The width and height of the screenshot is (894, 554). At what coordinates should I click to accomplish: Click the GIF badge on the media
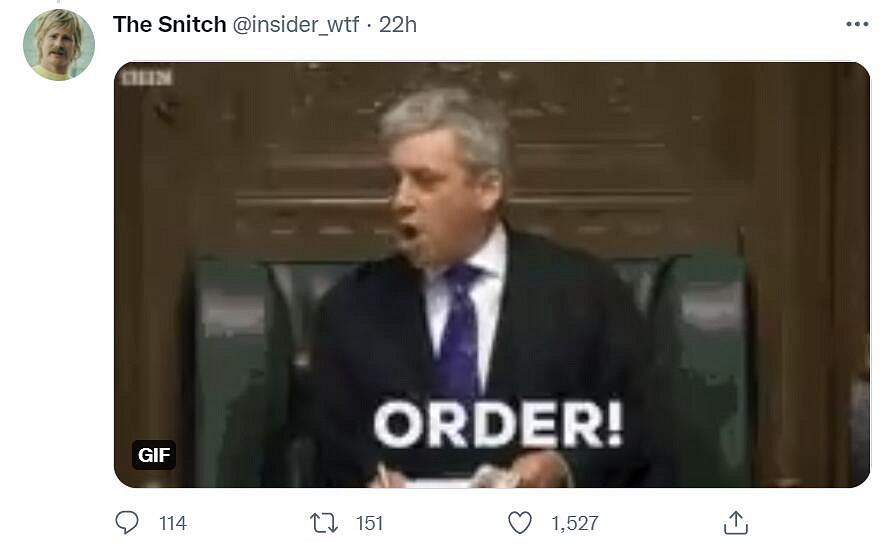pos(153,455)
